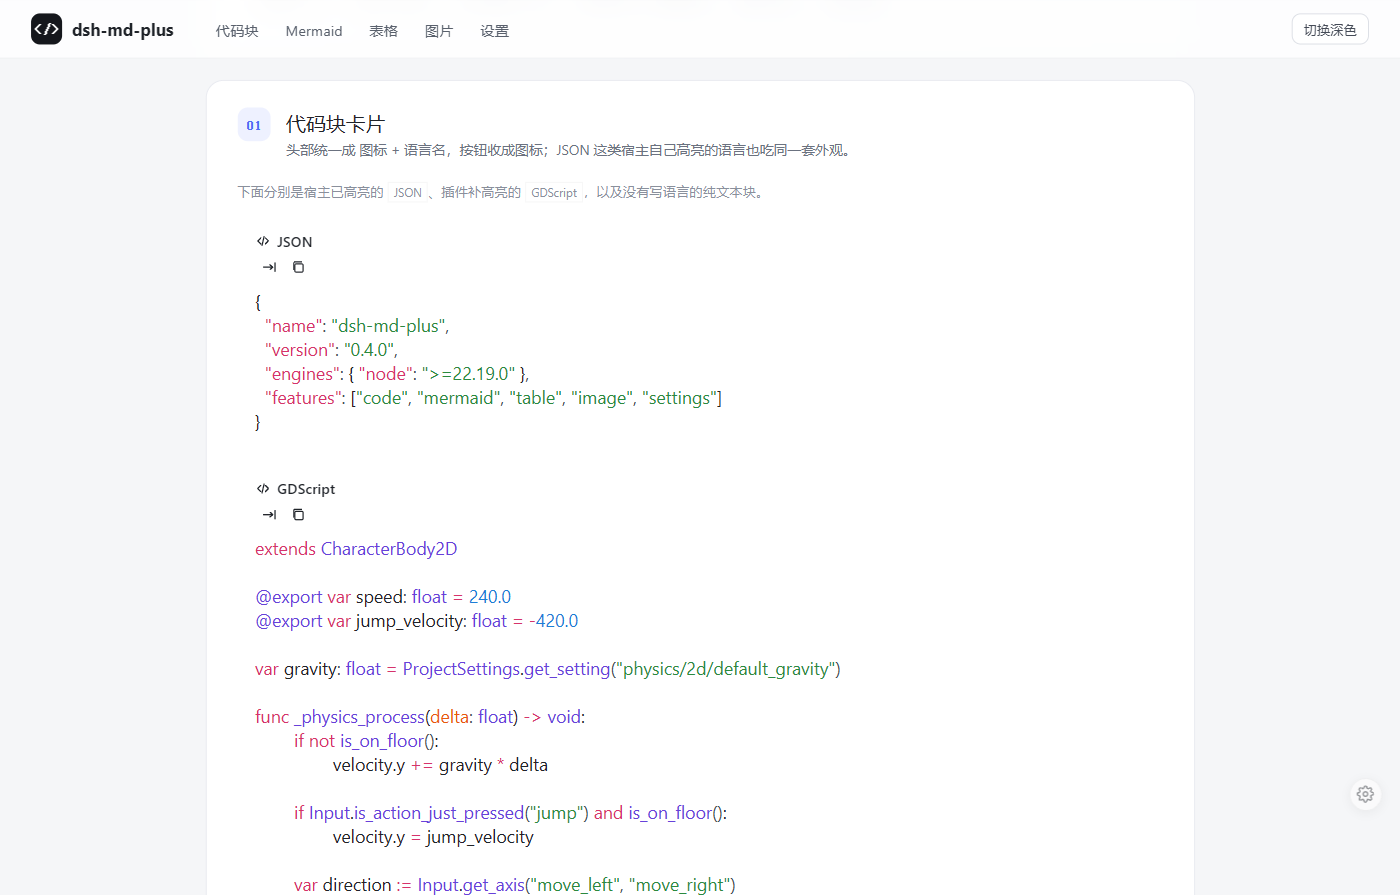Click the velocity.y += gravity * delta line
The image size is (1400, 895).
(440, 765)
